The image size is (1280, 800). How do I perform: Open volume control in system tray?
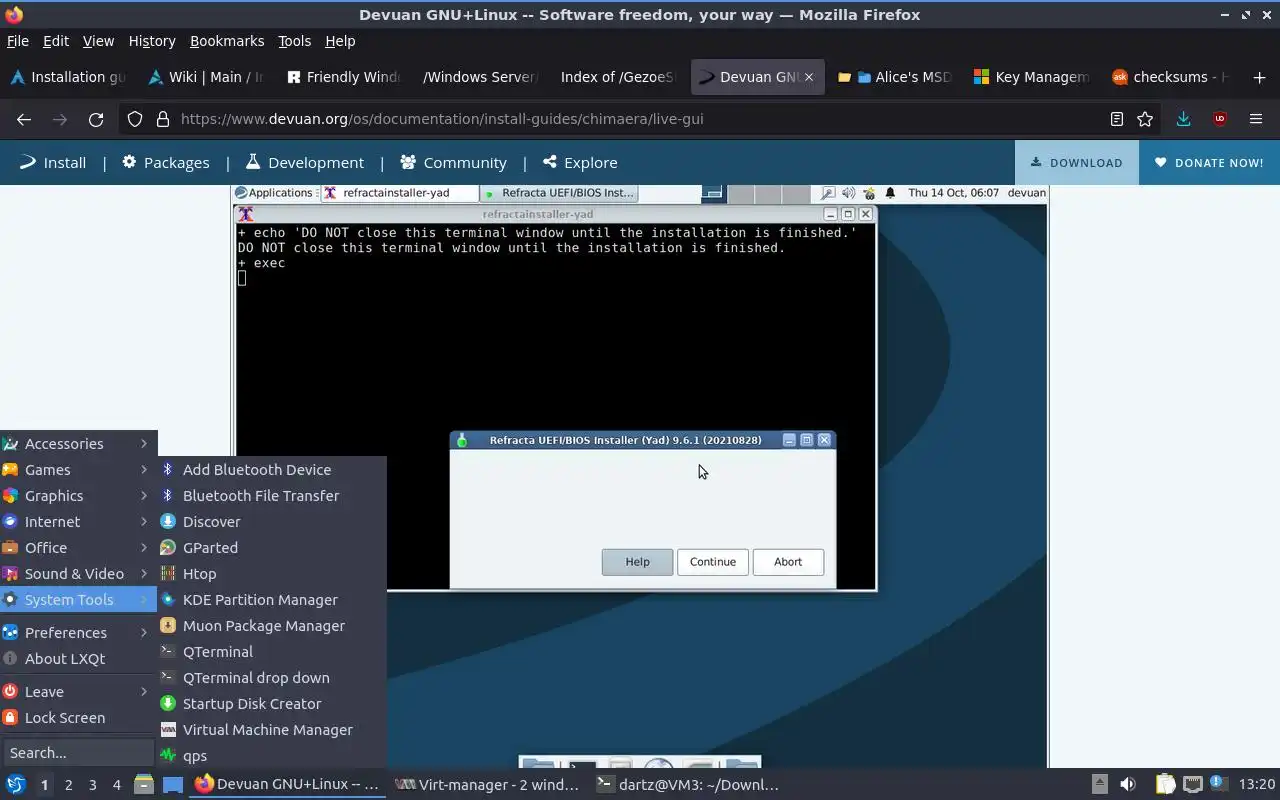(x=1127, y=784)
